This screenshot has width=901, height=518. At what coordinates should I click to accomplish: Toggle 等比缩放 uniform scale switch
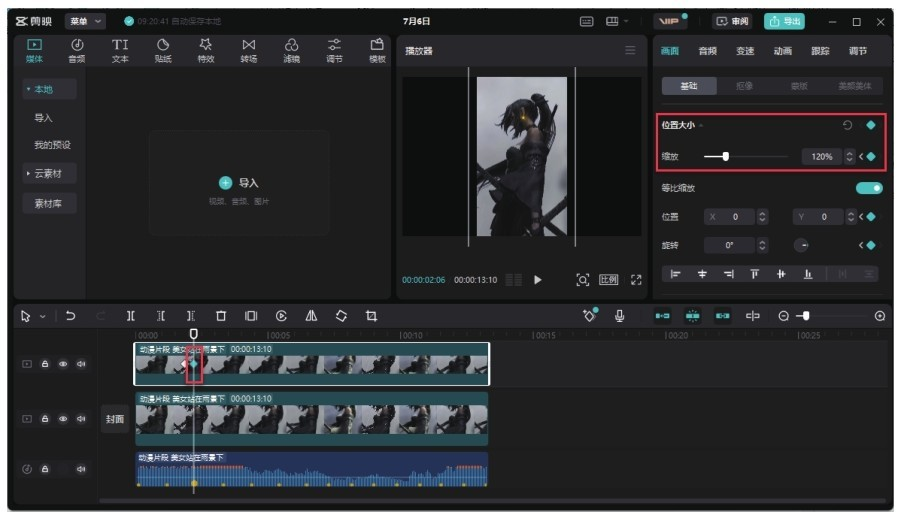(x=869, y=188)
